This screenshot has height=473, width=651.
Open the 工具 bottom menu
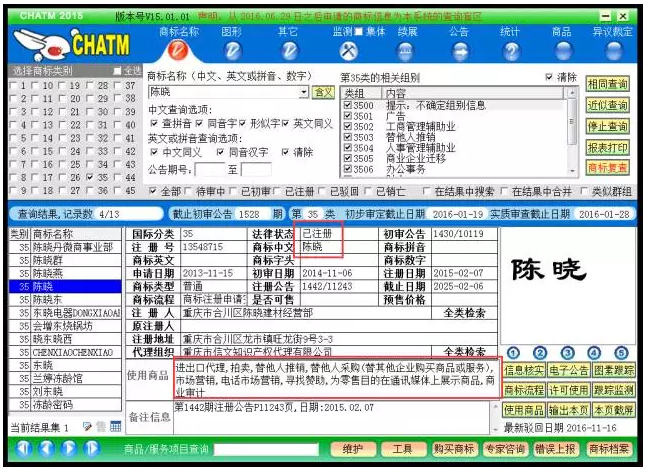pyautogui.click(x=403, y=449)
